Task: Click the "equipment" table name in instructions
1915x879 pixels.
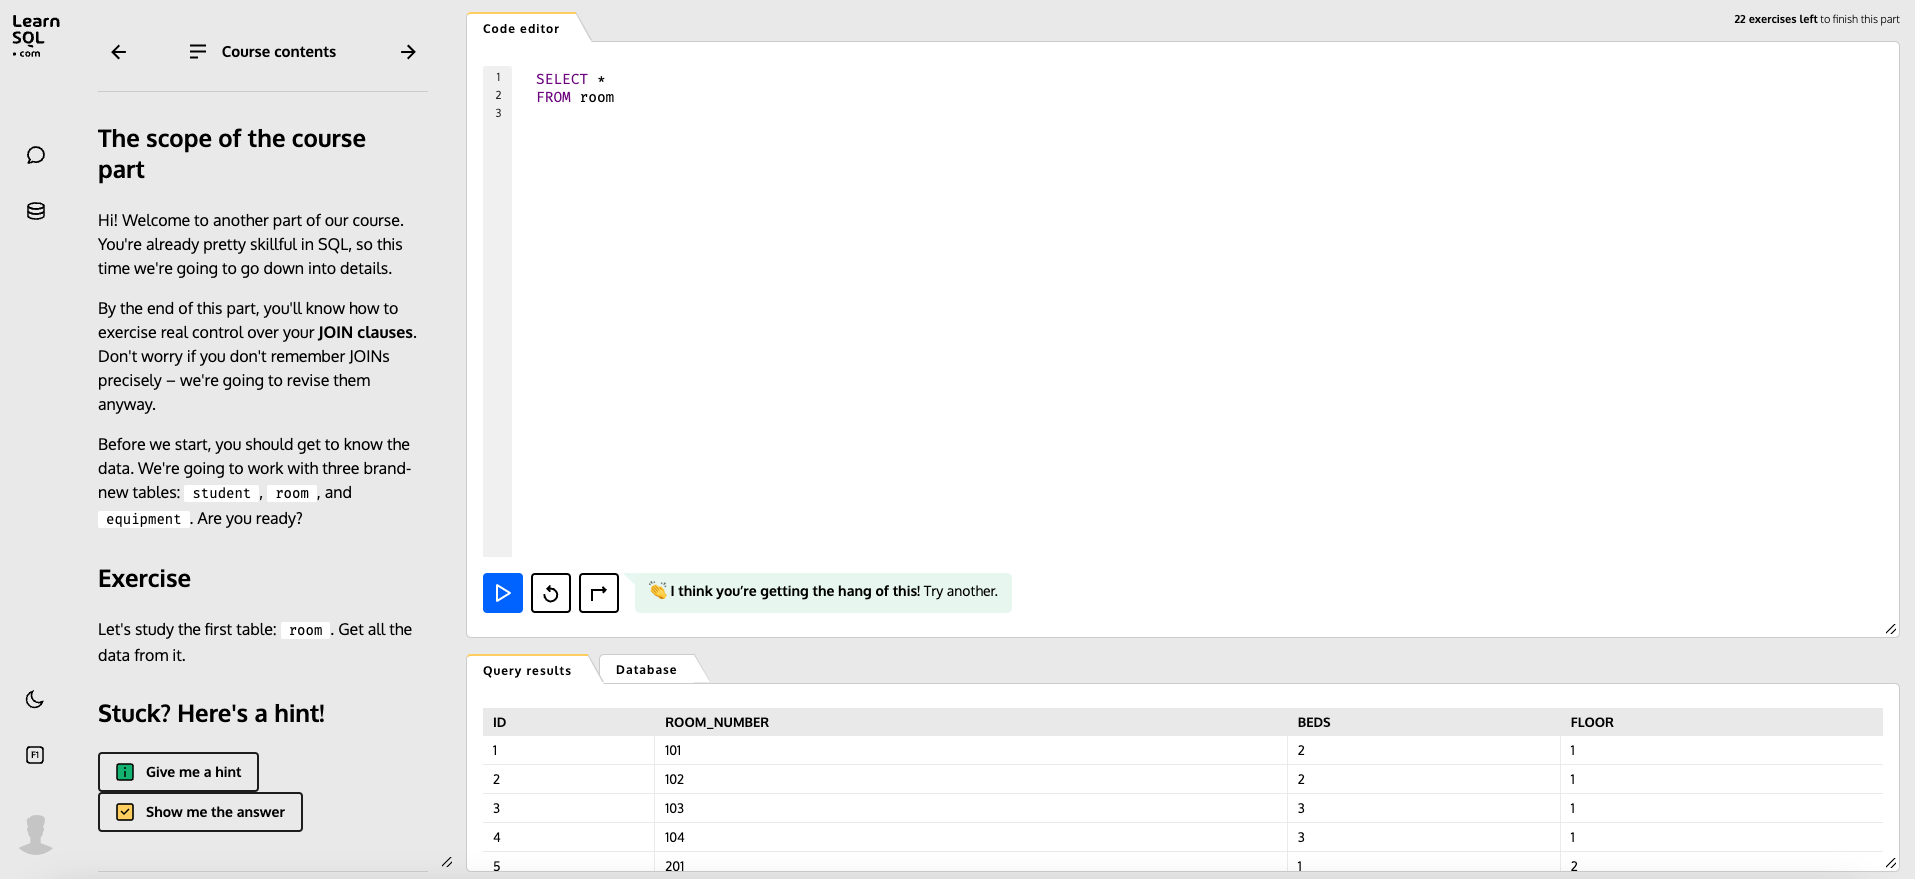Action: (143, 519)
